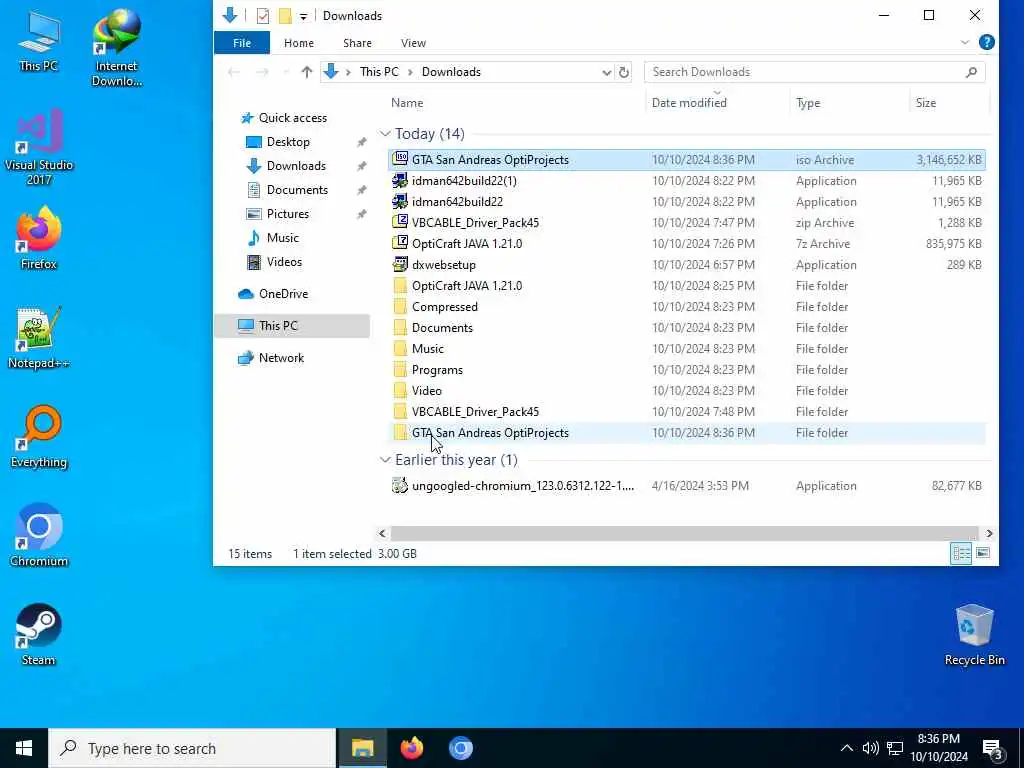Select Downloads in navigation pane
The height and width of the screenshot is (768, 1024).
tap(295, 166)
